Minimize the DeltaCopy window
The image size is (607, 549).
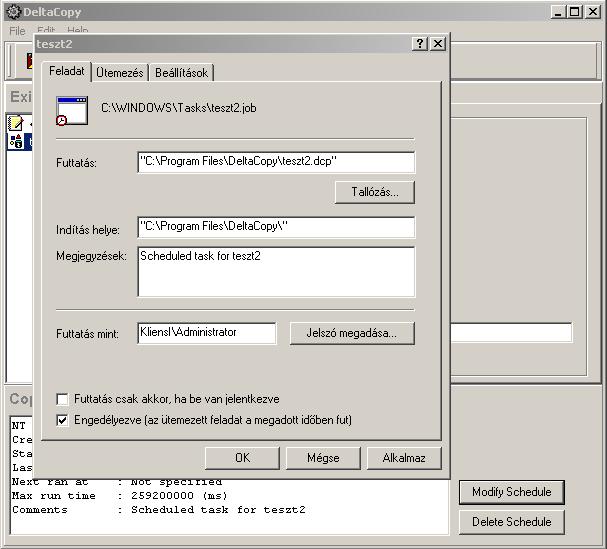click(558, 12)
